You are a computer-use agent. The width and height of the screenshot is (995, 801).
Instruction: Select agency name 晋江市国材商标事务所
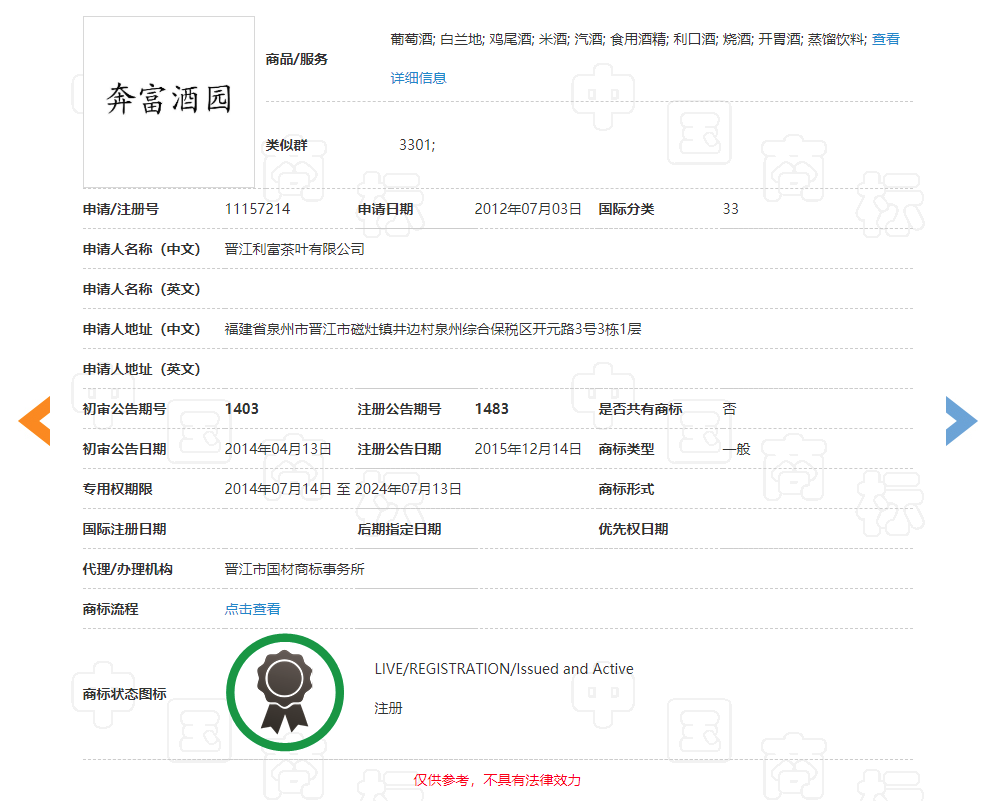(294, 569)
